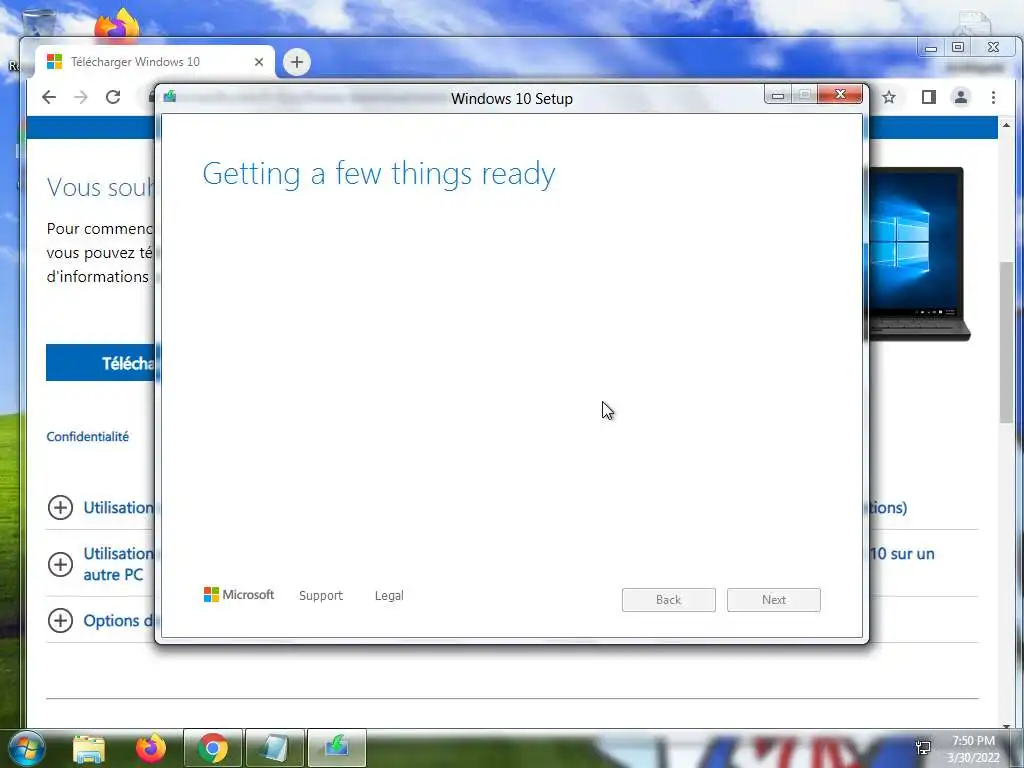Bookmark this page with the star
Image resolution: width=1024 pixels, height=768 pixels.
coord(889,97)
